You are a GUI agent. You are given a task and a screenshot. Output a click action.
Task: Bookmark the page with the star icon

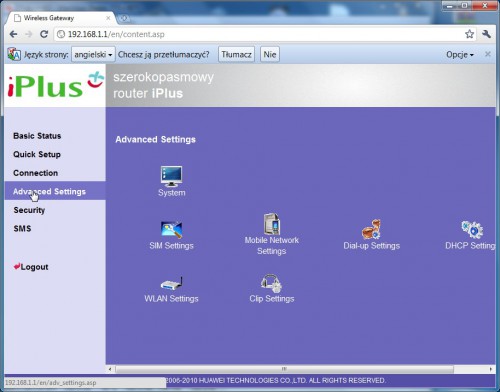469,34
